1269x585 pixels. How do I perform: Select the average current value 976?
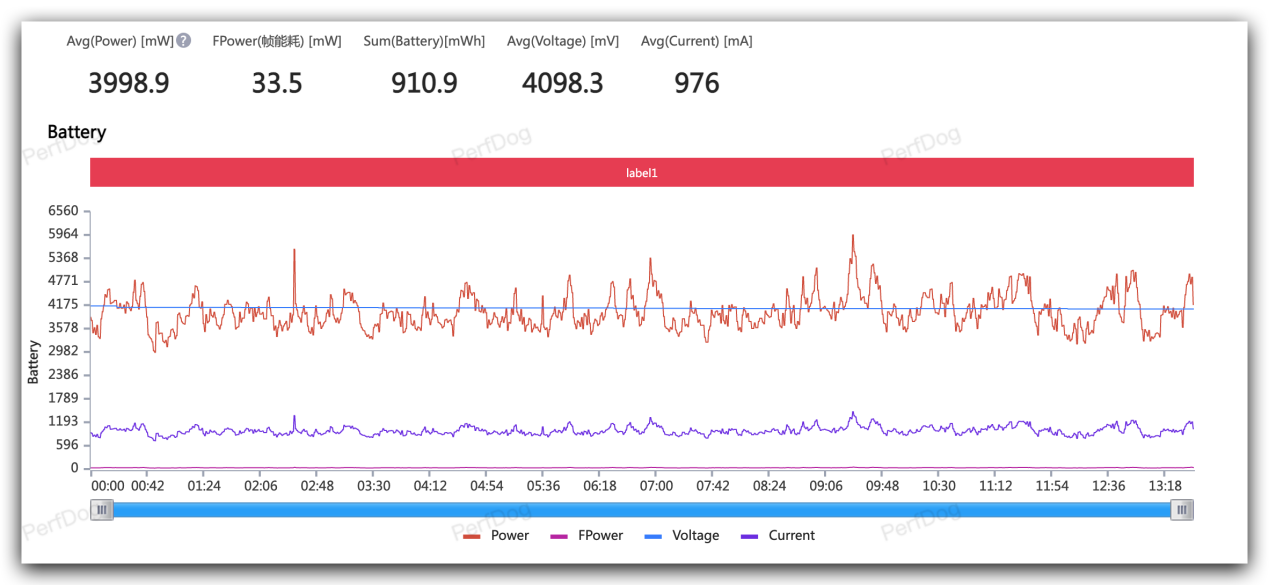[x=697, y=83]
